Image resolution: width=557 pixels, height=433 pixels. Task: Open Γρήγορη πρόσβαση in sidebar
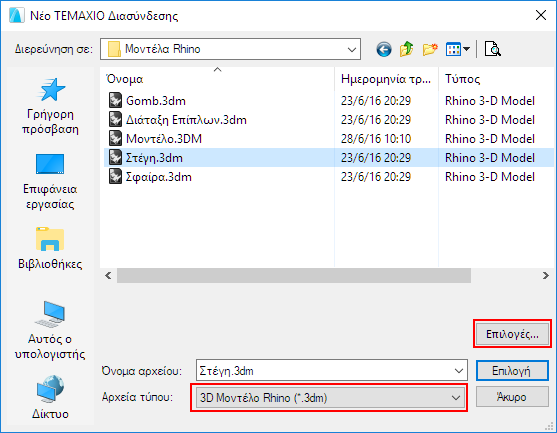[50, 106]
